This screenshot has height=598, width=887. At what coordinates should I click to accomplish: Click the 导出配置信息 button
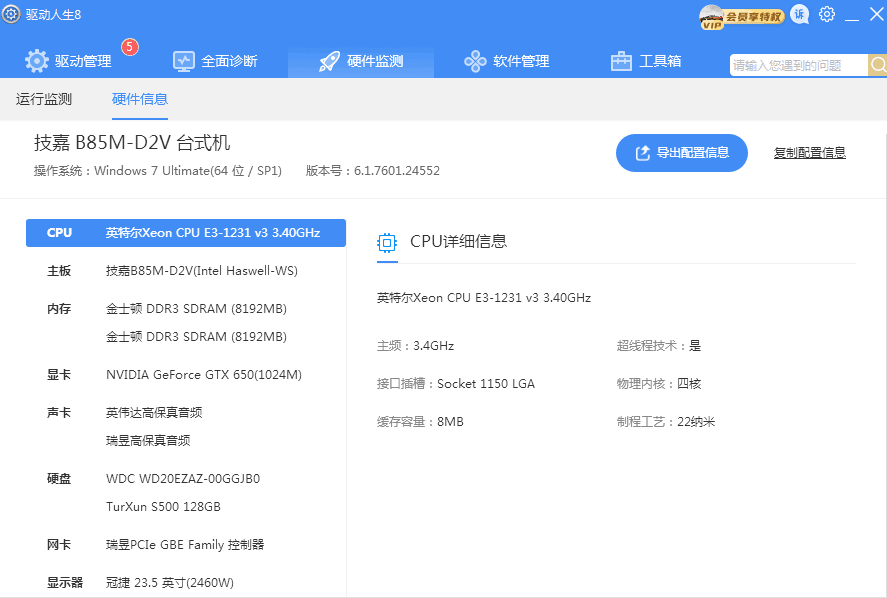pos(682,153)
